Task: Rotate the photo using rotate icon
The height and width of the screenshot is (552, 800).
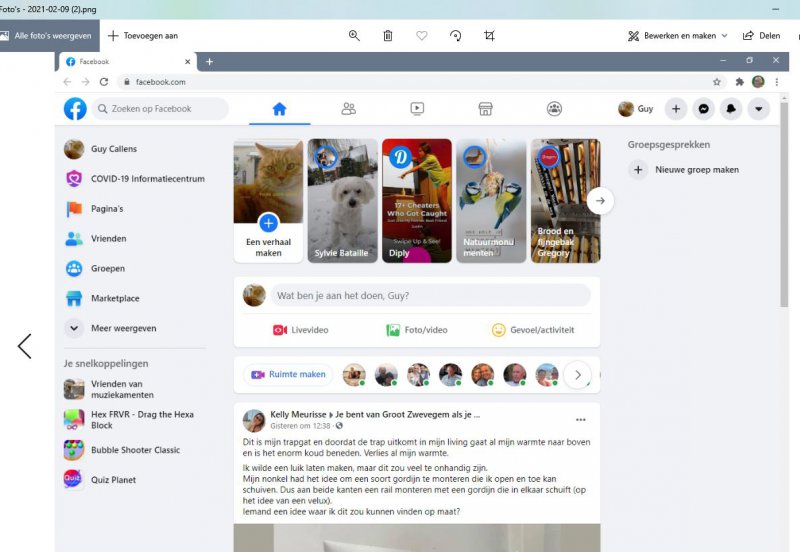Action: [456, 36]
